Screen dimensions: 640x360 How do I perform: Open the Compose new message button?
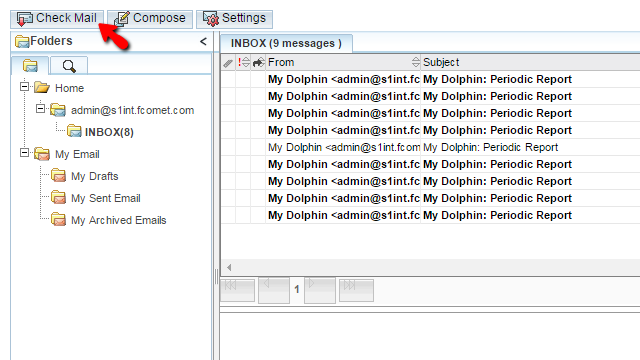tap(150, 19)
